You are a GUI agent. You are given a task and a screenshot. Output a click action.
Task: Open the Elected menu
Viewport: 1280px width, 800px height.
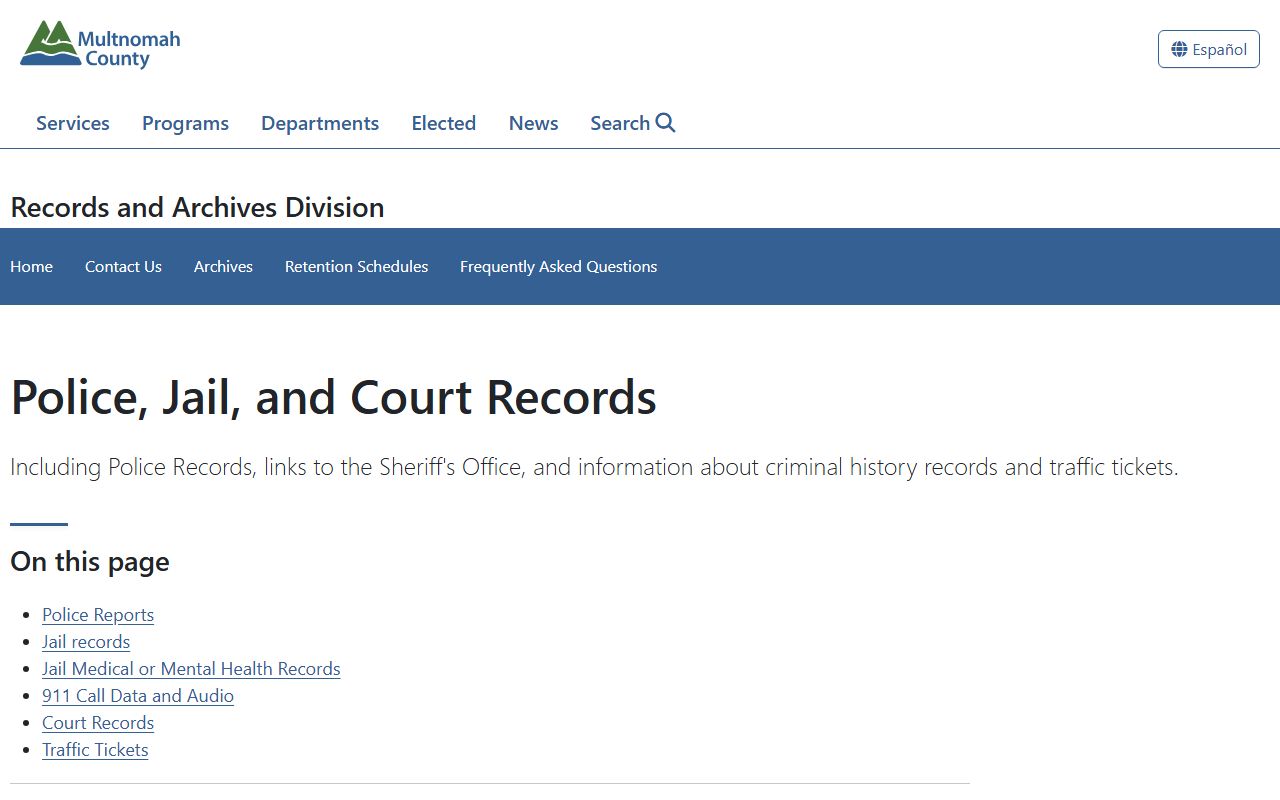(x=444, y=123)
